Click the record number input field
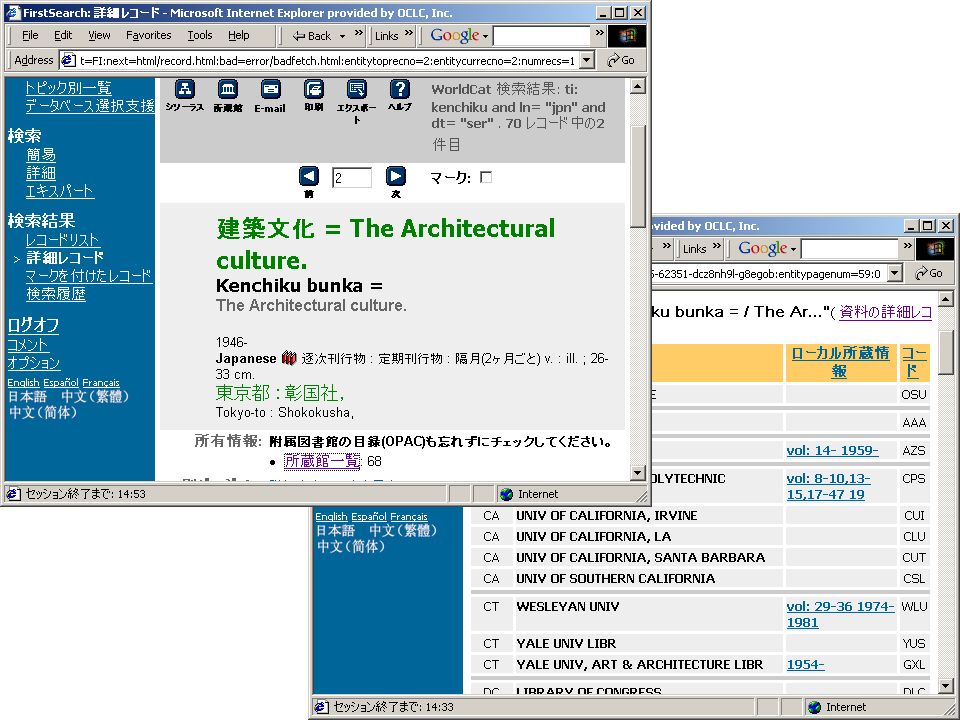Viewport: 960px width, 720px height. (x=351, y=178)
